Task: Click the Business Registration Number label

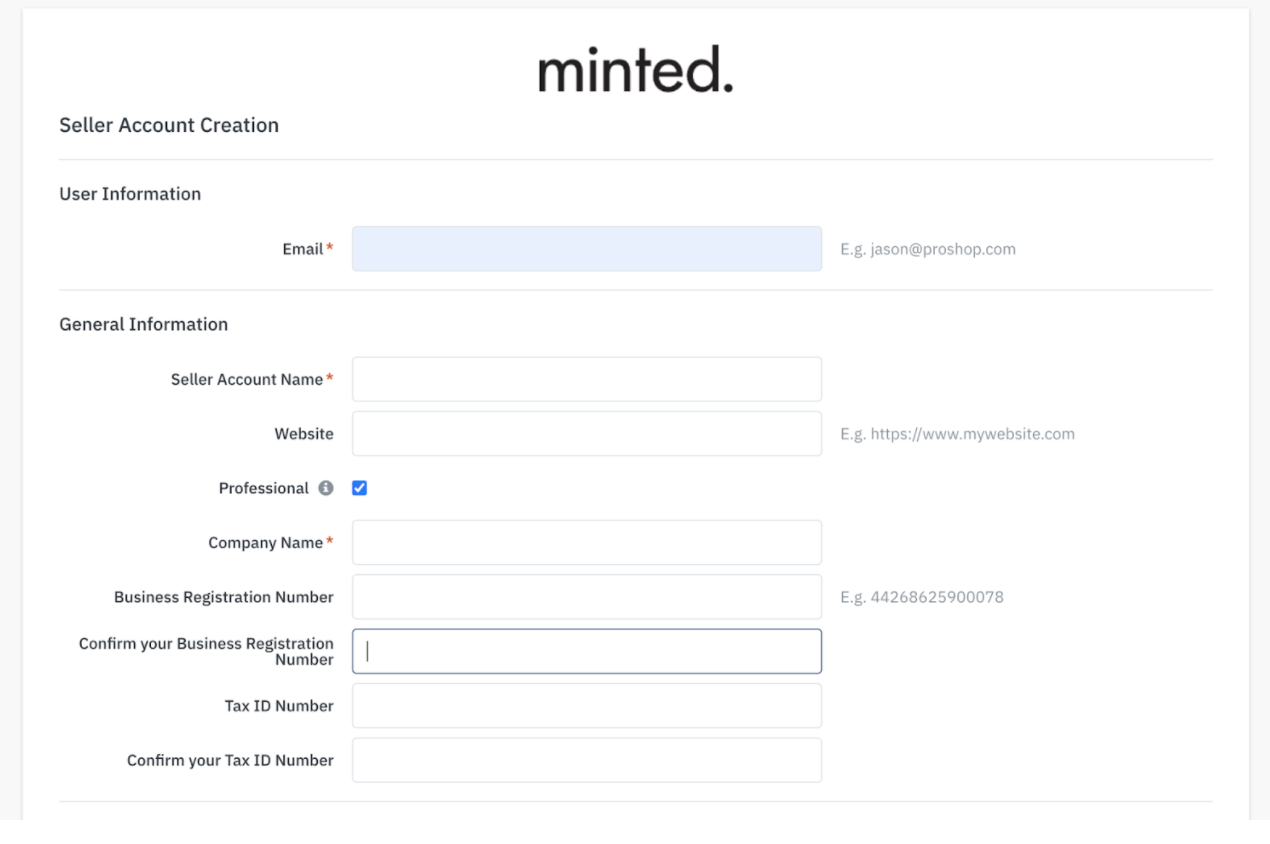Action: [x=224, y=597]
